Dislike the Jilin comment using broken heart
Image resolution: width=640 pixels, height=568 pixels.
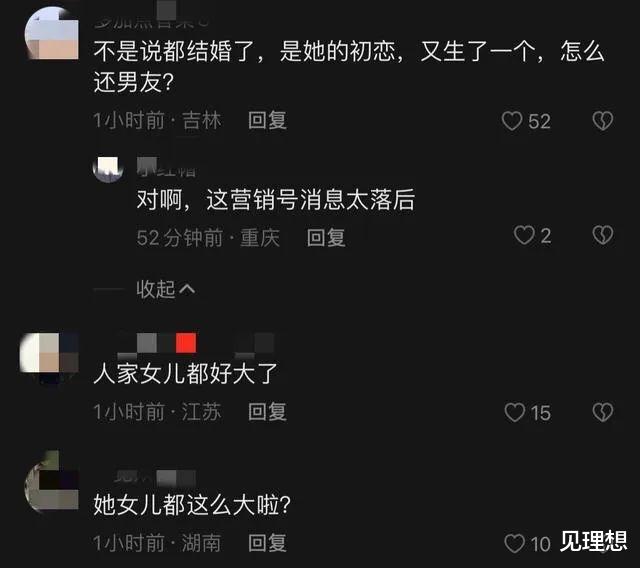[602, 121]
